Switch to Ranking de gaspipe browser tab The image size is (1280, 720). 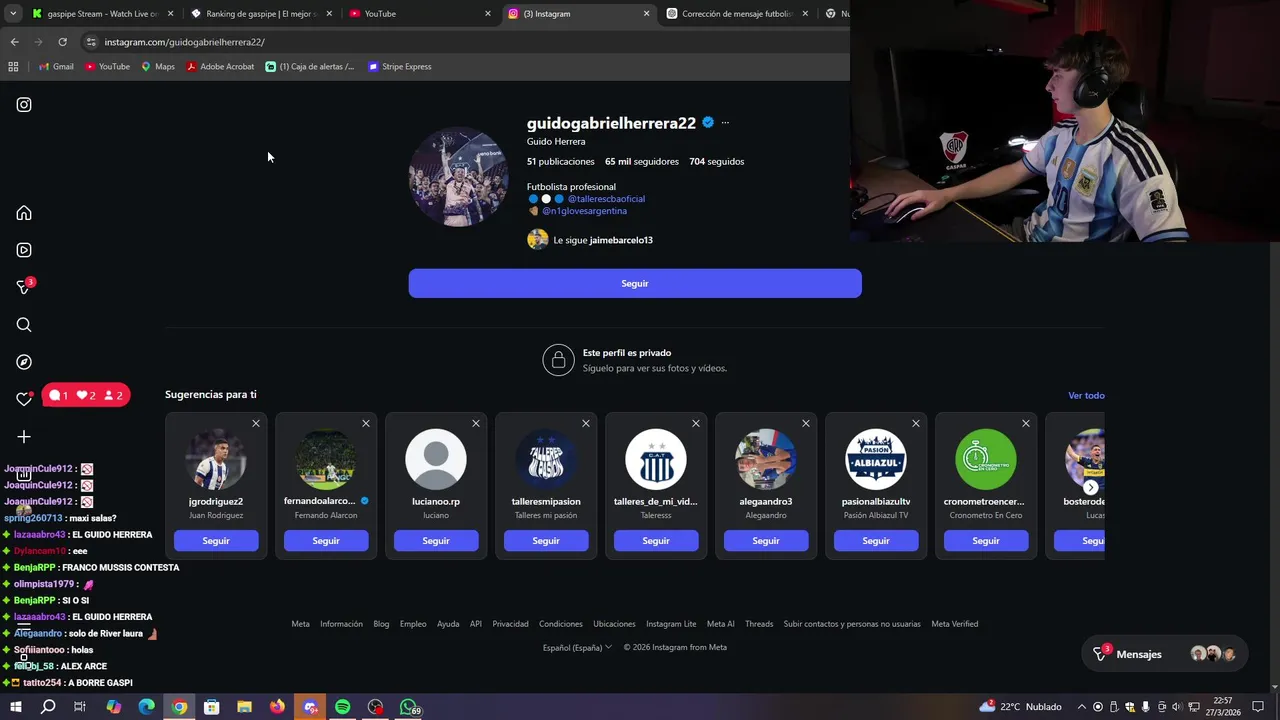point(260,14)
